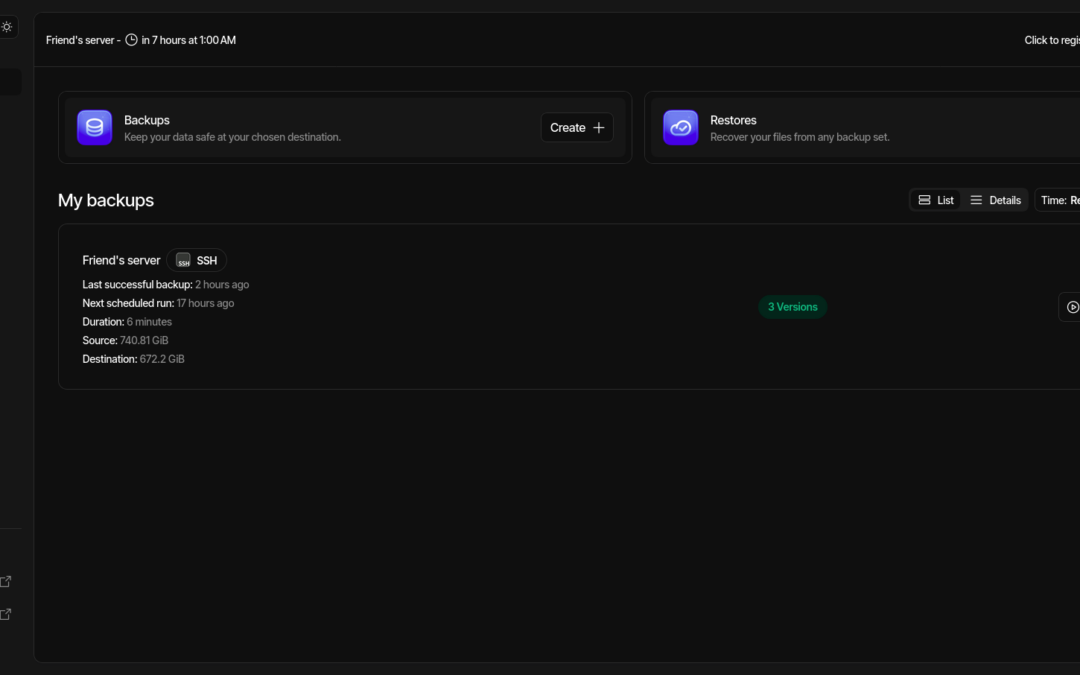This screenshot has height=675, width=1080.
Task: Create a new backup
Action: pos(577,128)
